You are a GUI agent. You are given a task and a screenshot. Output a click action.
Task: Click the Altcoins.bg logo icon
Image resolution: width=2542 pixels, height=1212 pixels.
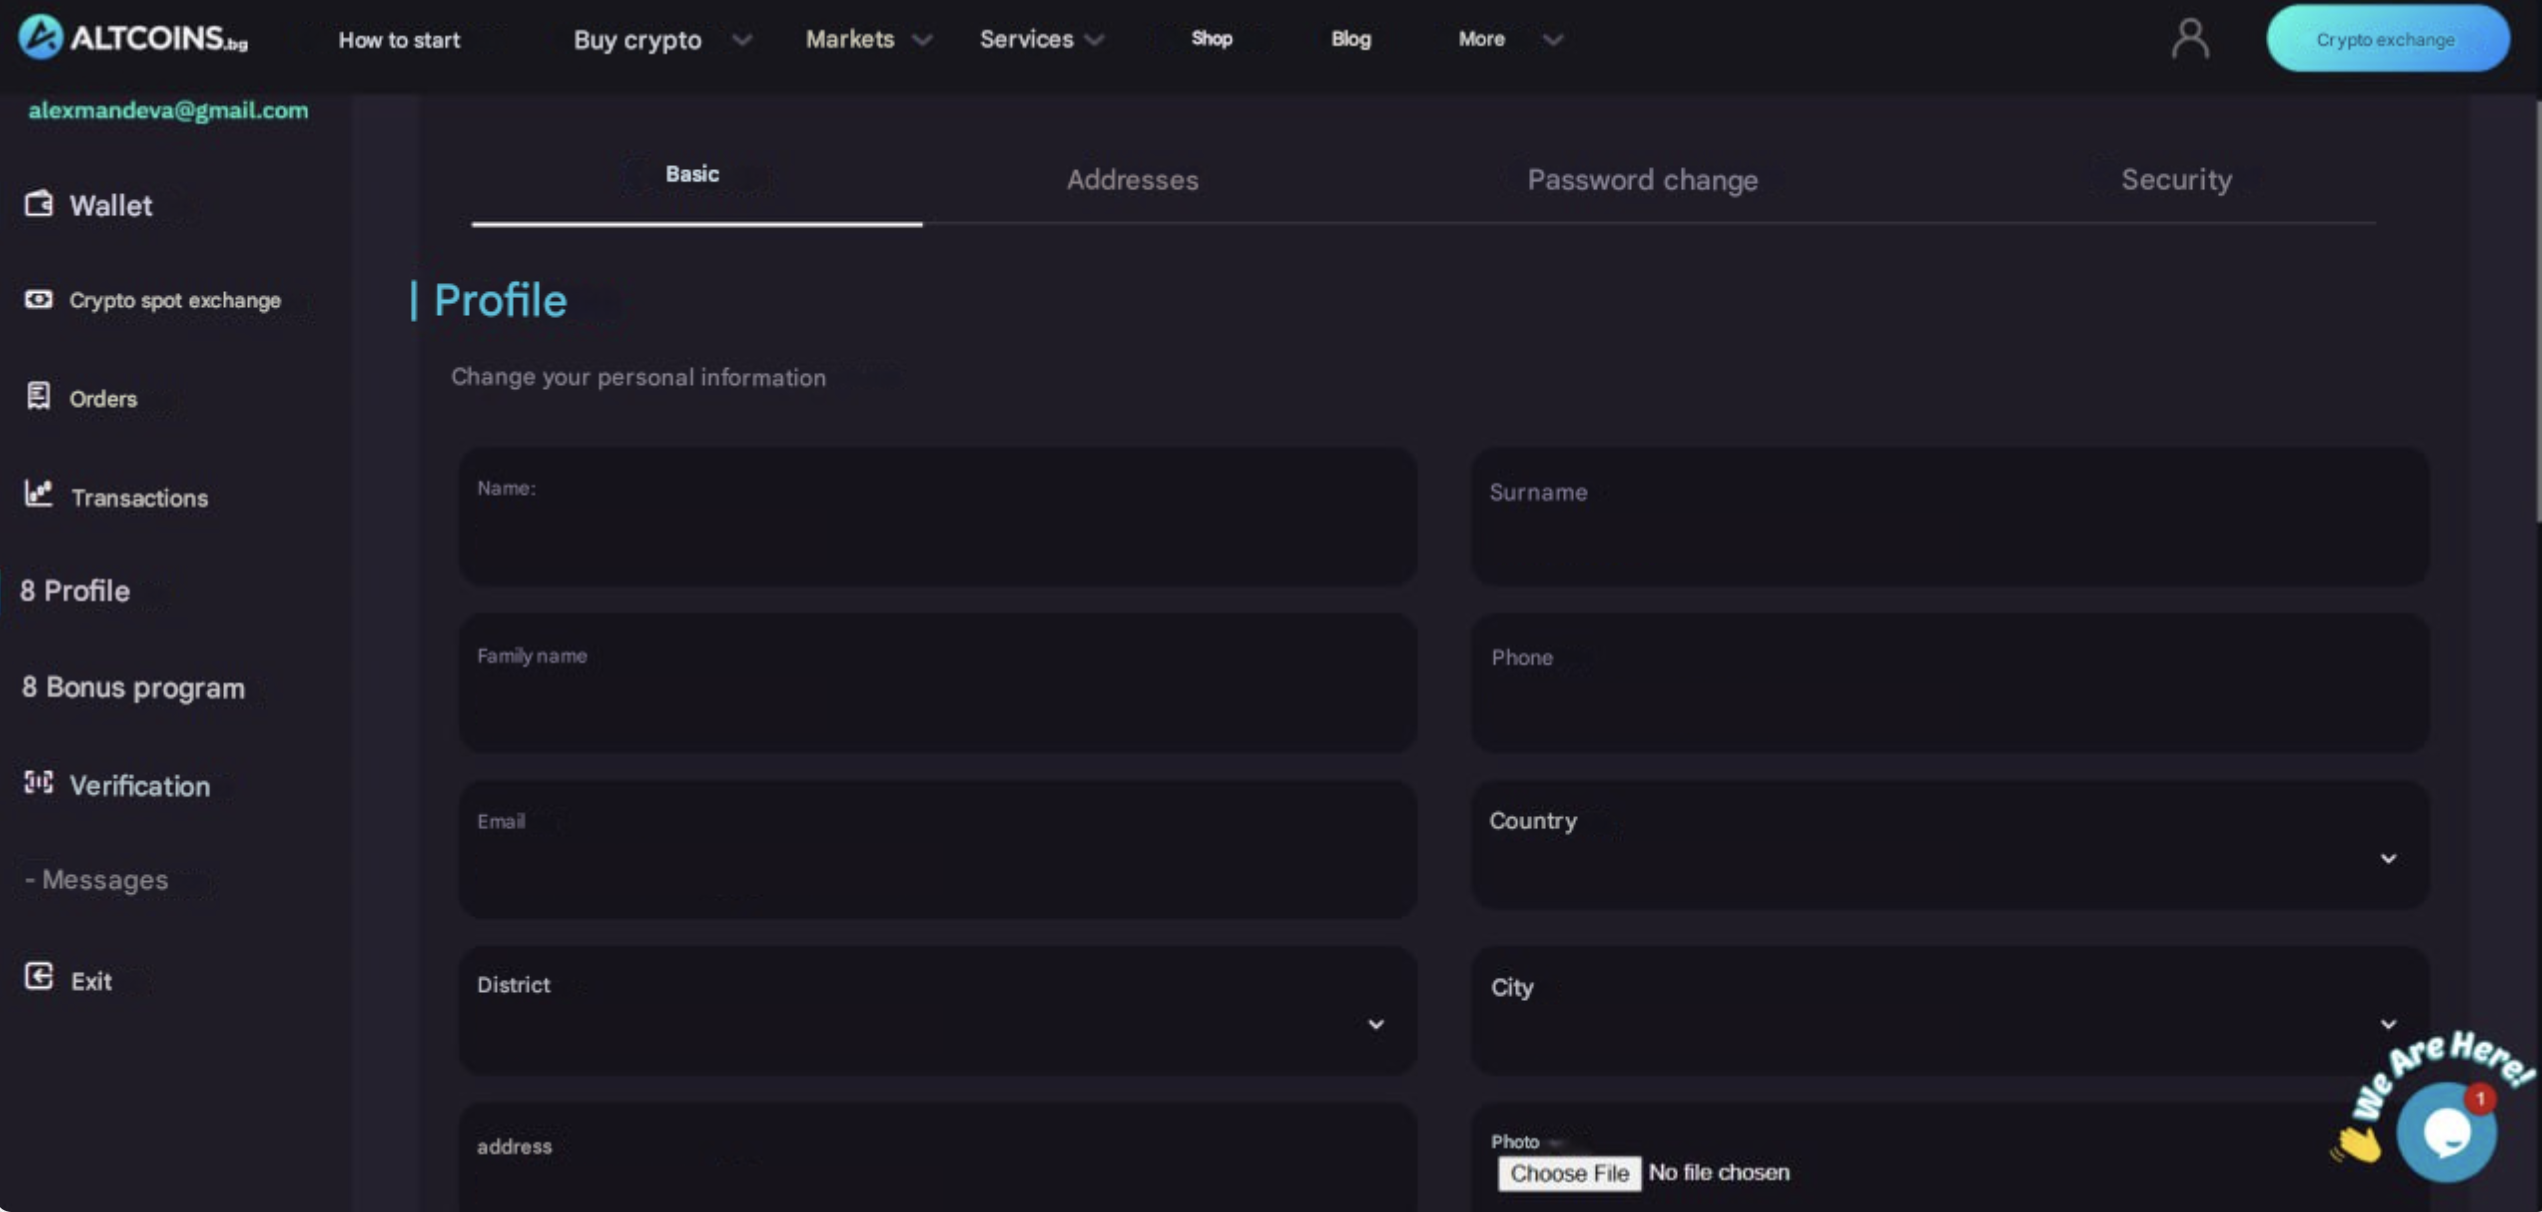[41, 38]
